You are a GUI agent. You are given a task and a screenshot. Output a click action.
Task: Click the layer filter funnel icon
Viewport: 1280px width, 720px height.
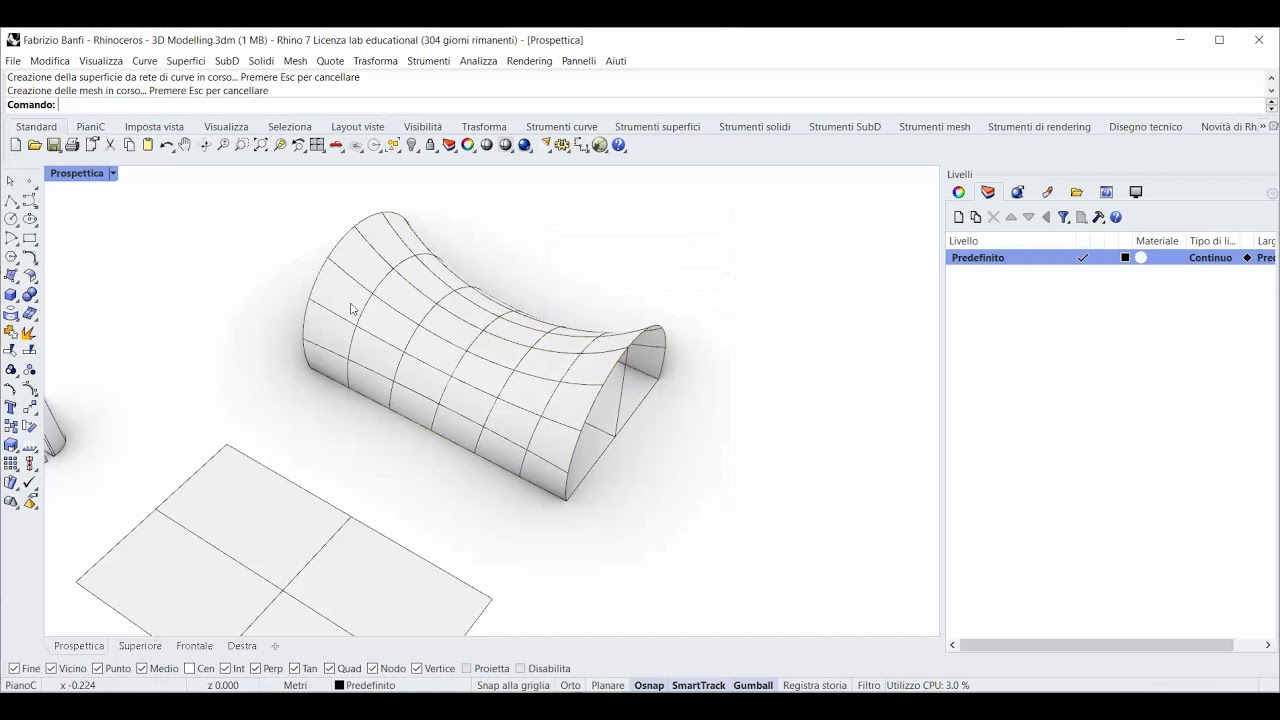[1064, 217]
